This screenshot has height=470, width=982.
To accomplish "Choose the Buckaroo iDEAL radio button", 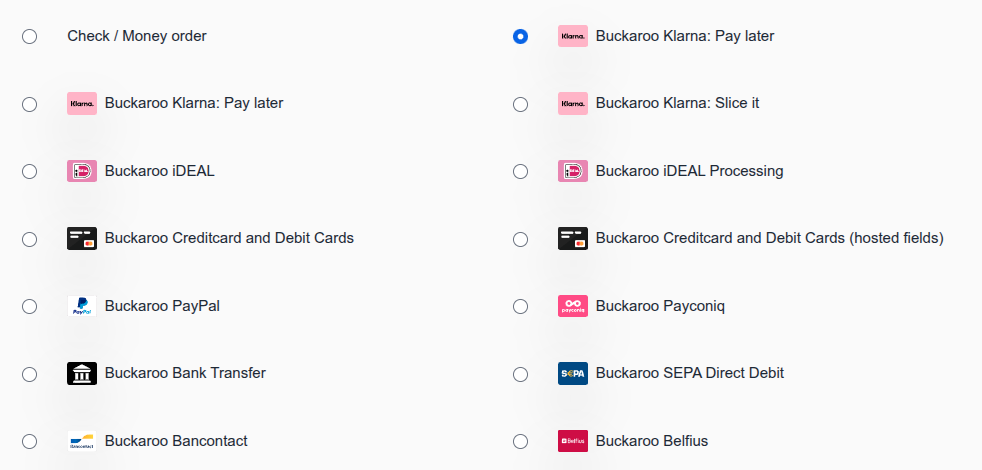I will [x=29, y=171].
